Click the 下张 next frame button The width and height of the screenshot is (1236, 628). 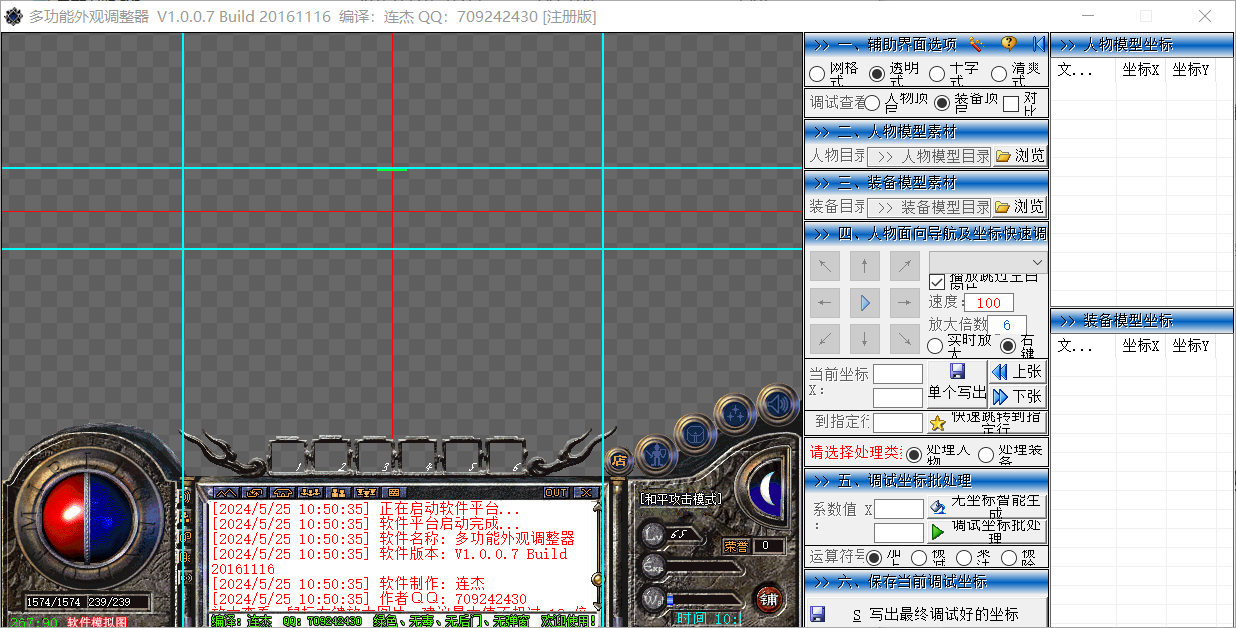tap(1017, 397)
